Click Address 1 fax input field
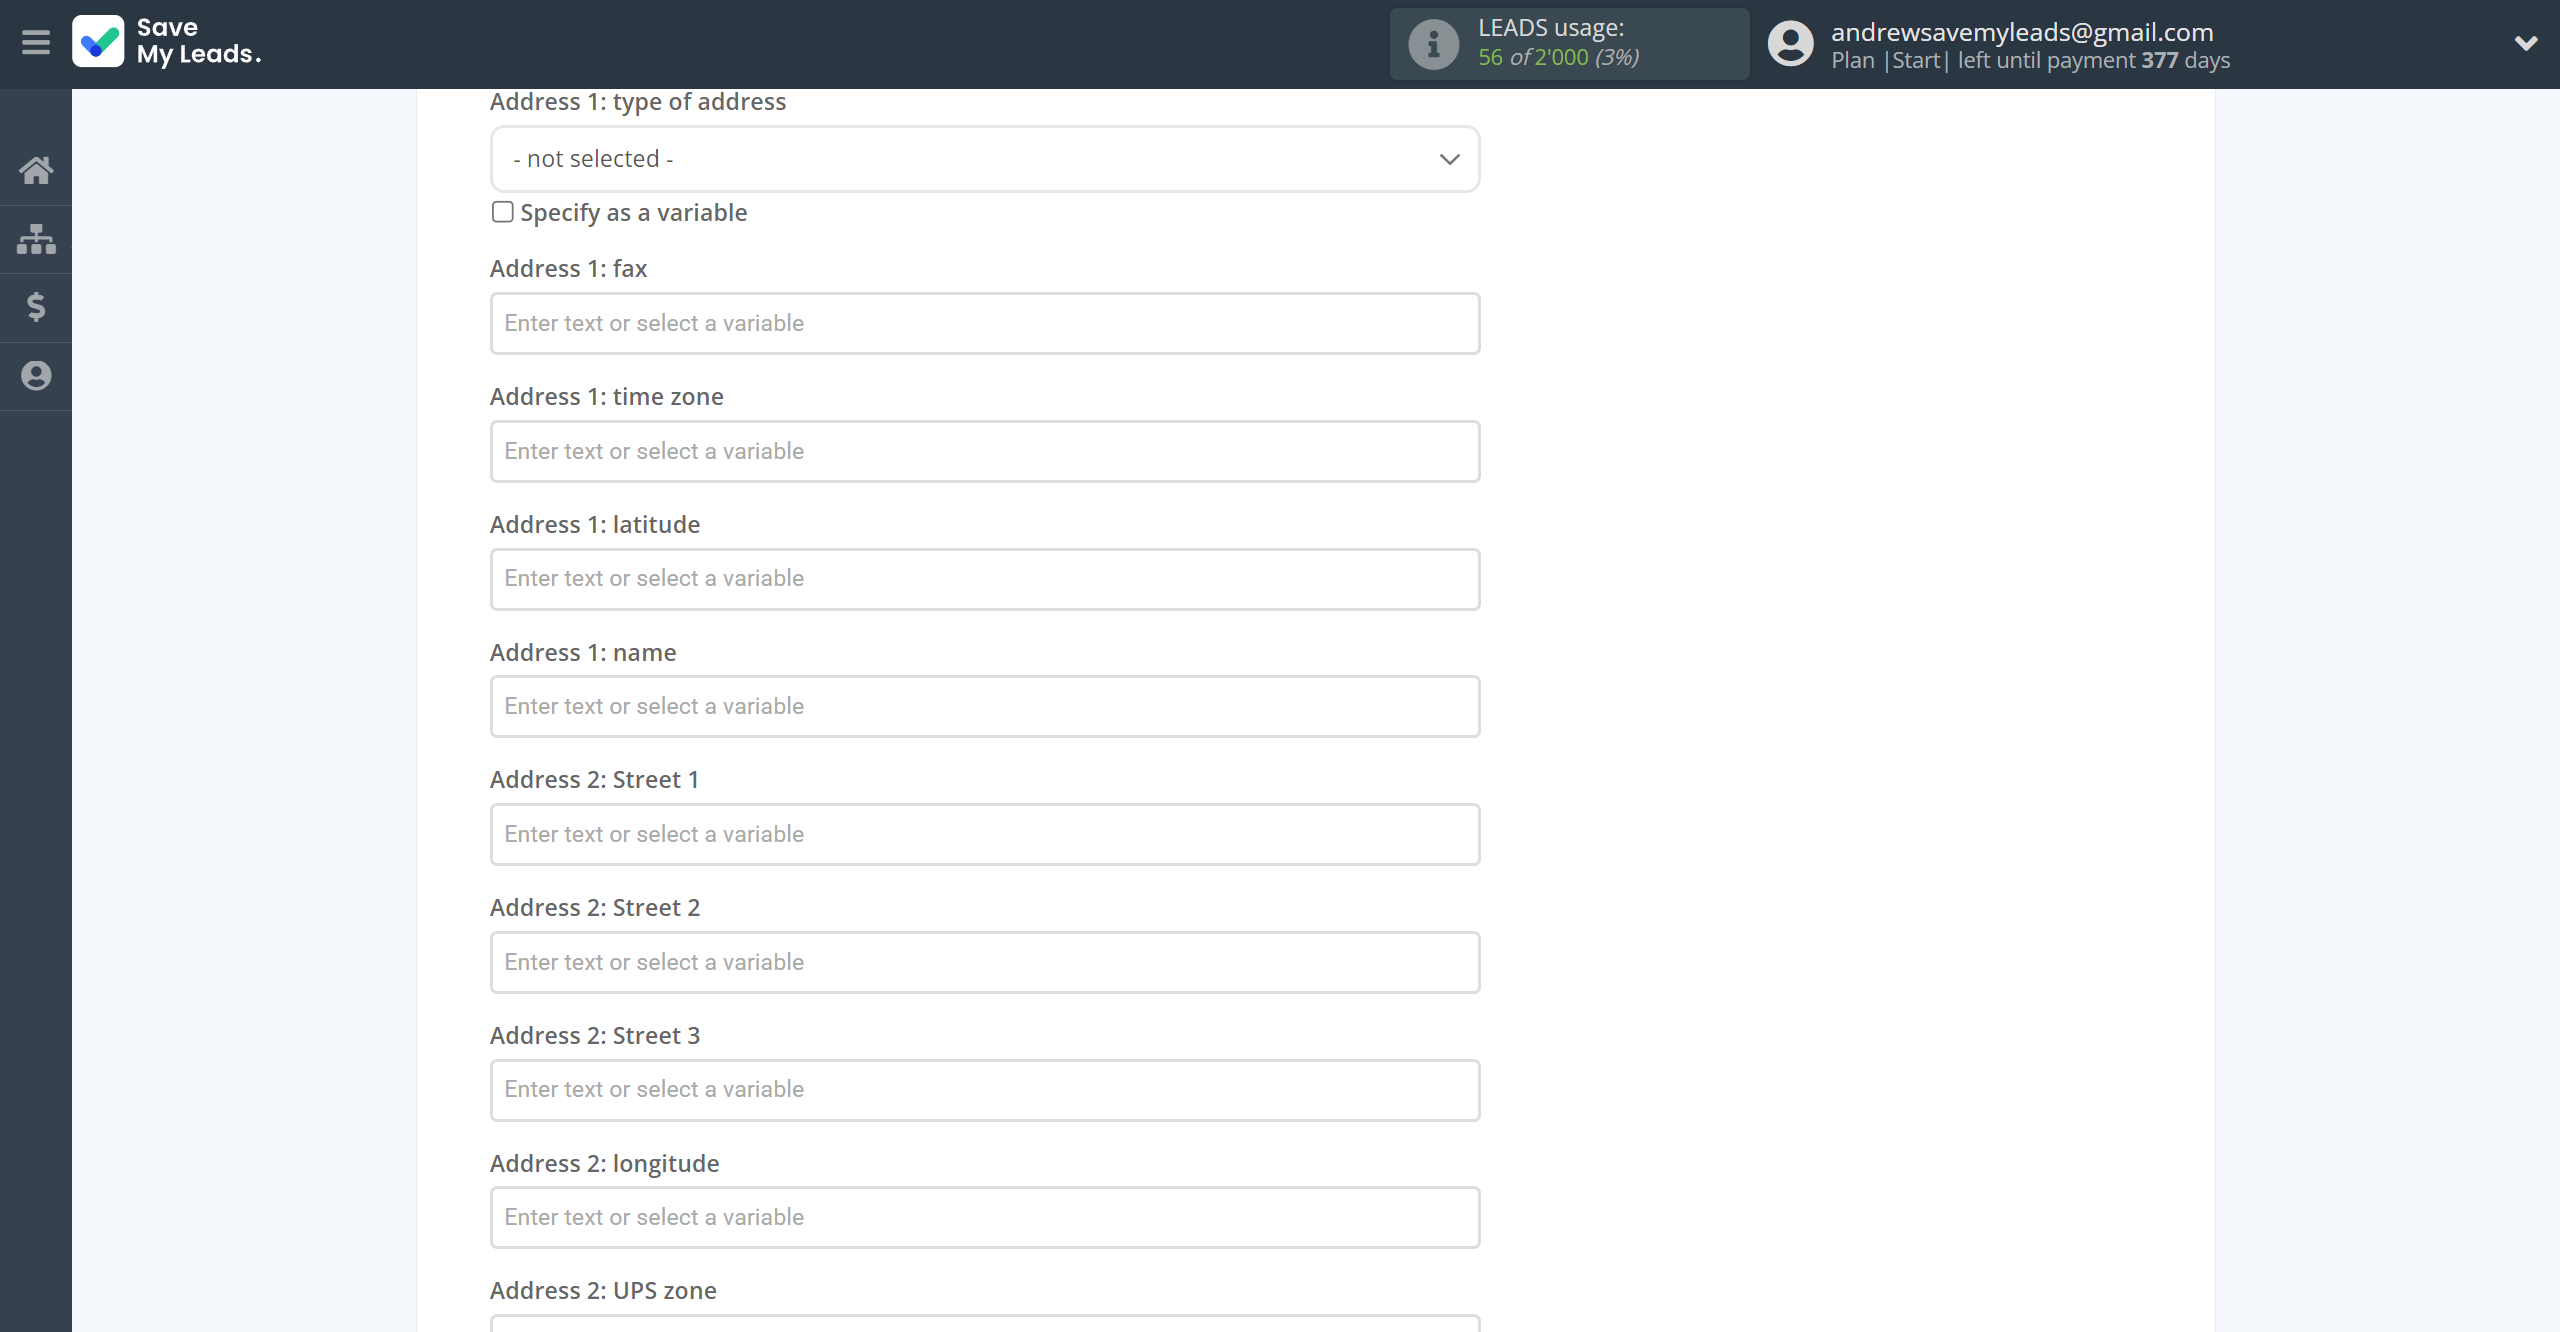 984,322
